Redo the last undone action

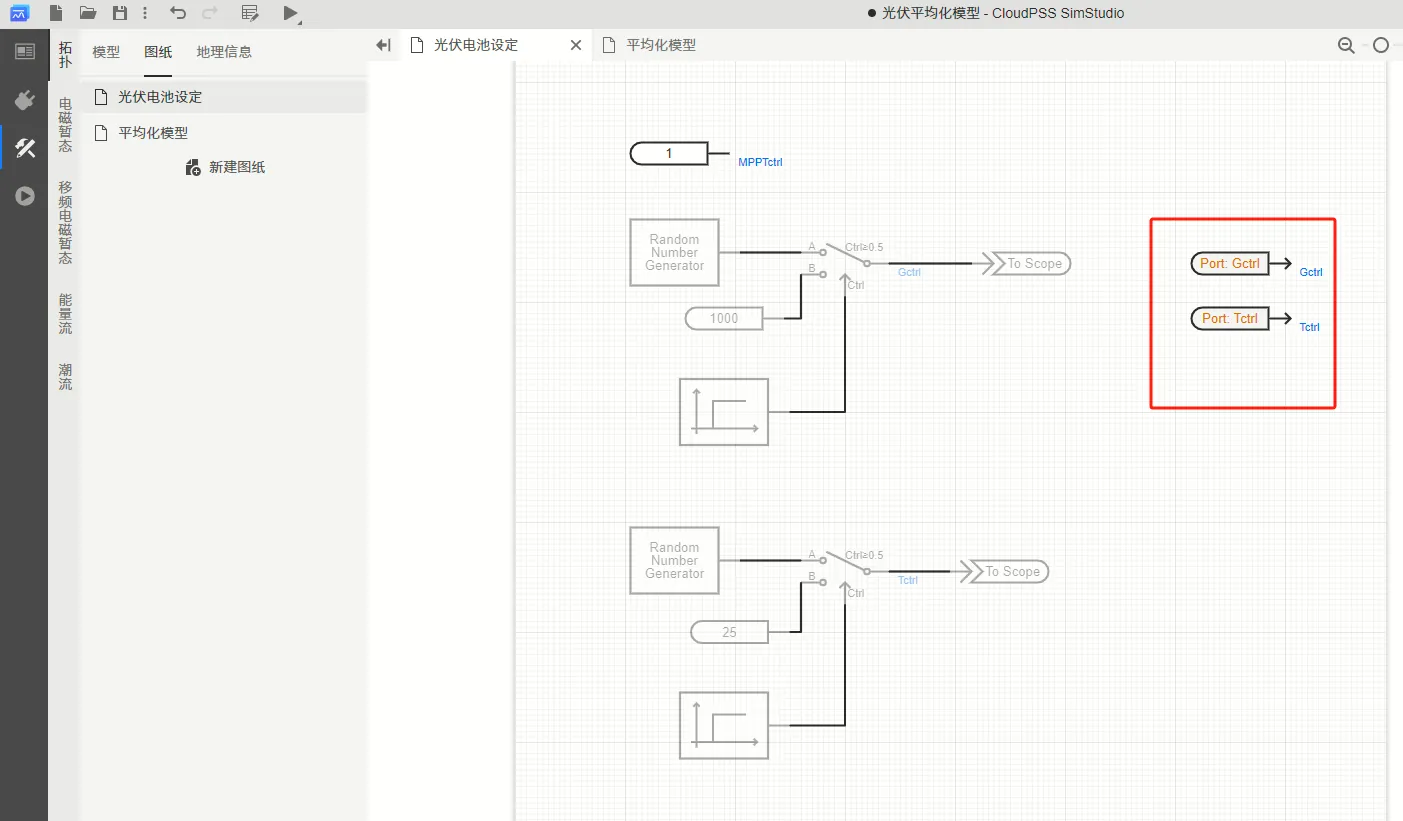tap(210, 13)
